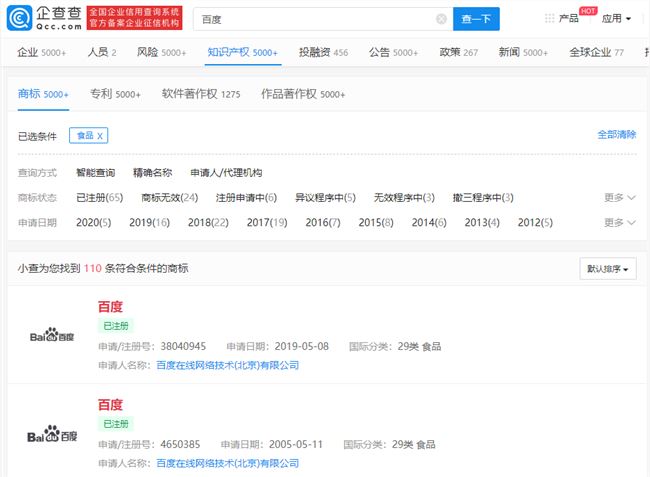Open the 软件著作权 1275 sub-tab
650x477 pixels.
[x=201, y=94]
